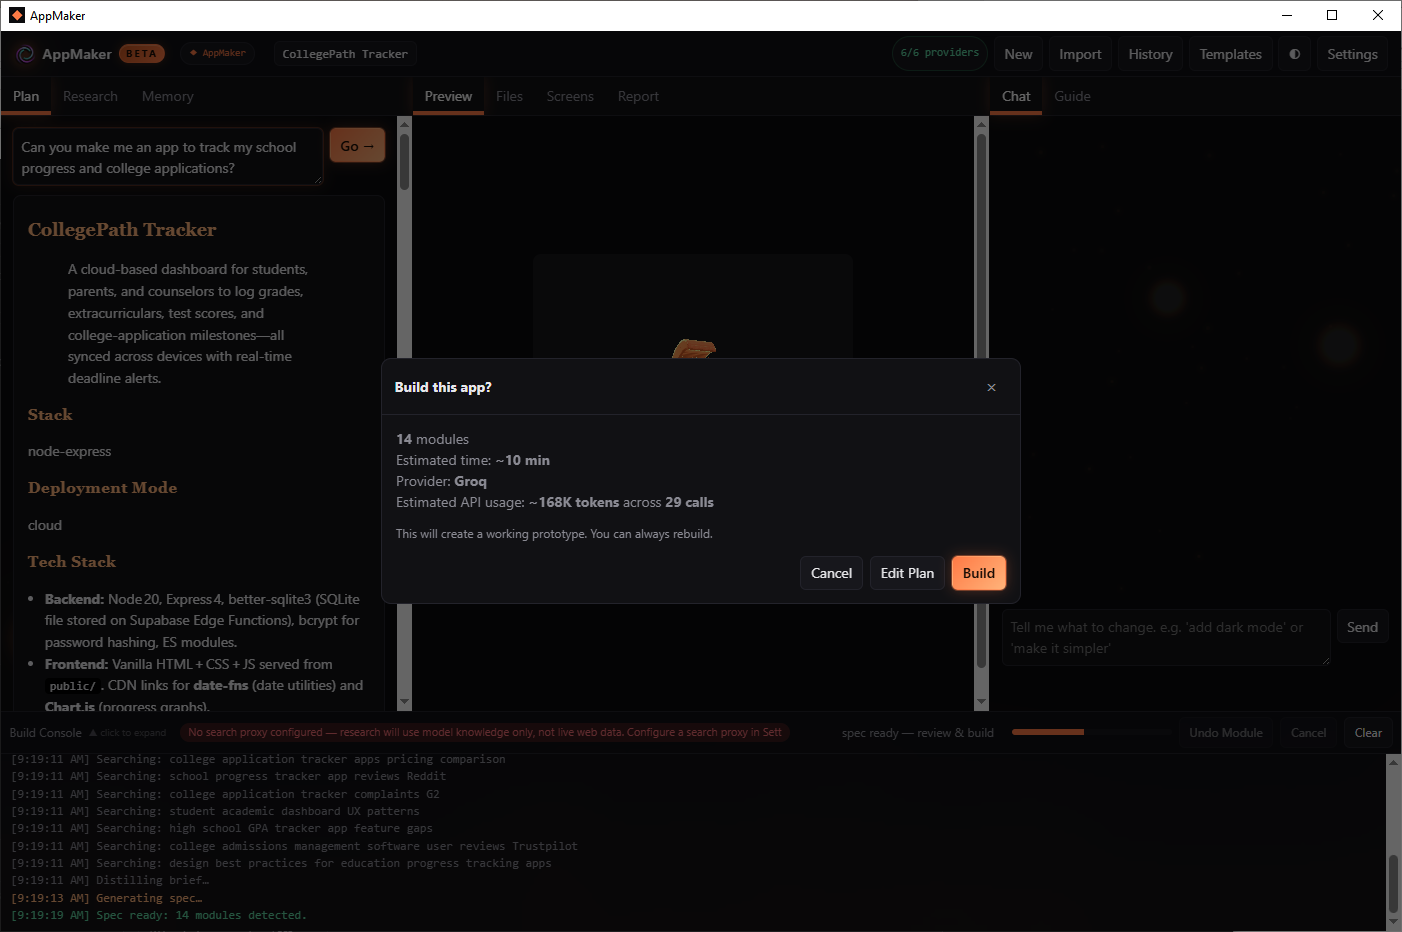Click the BETA badge
Screen dimensions: 1402x932
click(141, 54)
